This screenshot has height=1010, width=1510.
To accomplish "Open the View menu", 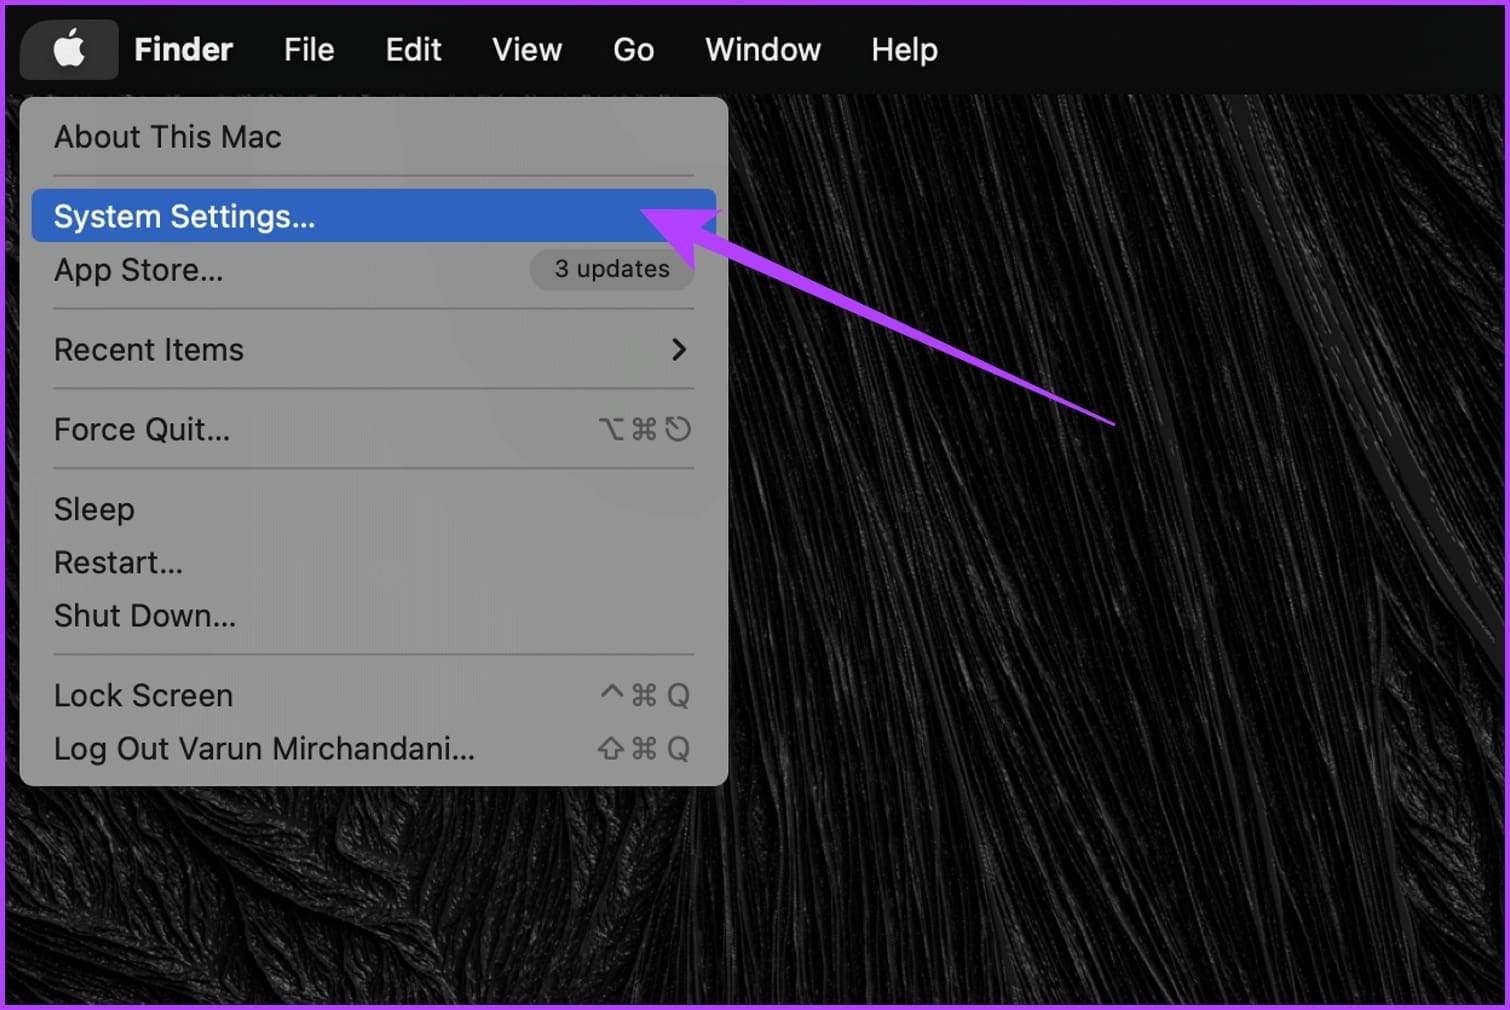I will coord(527,49).
